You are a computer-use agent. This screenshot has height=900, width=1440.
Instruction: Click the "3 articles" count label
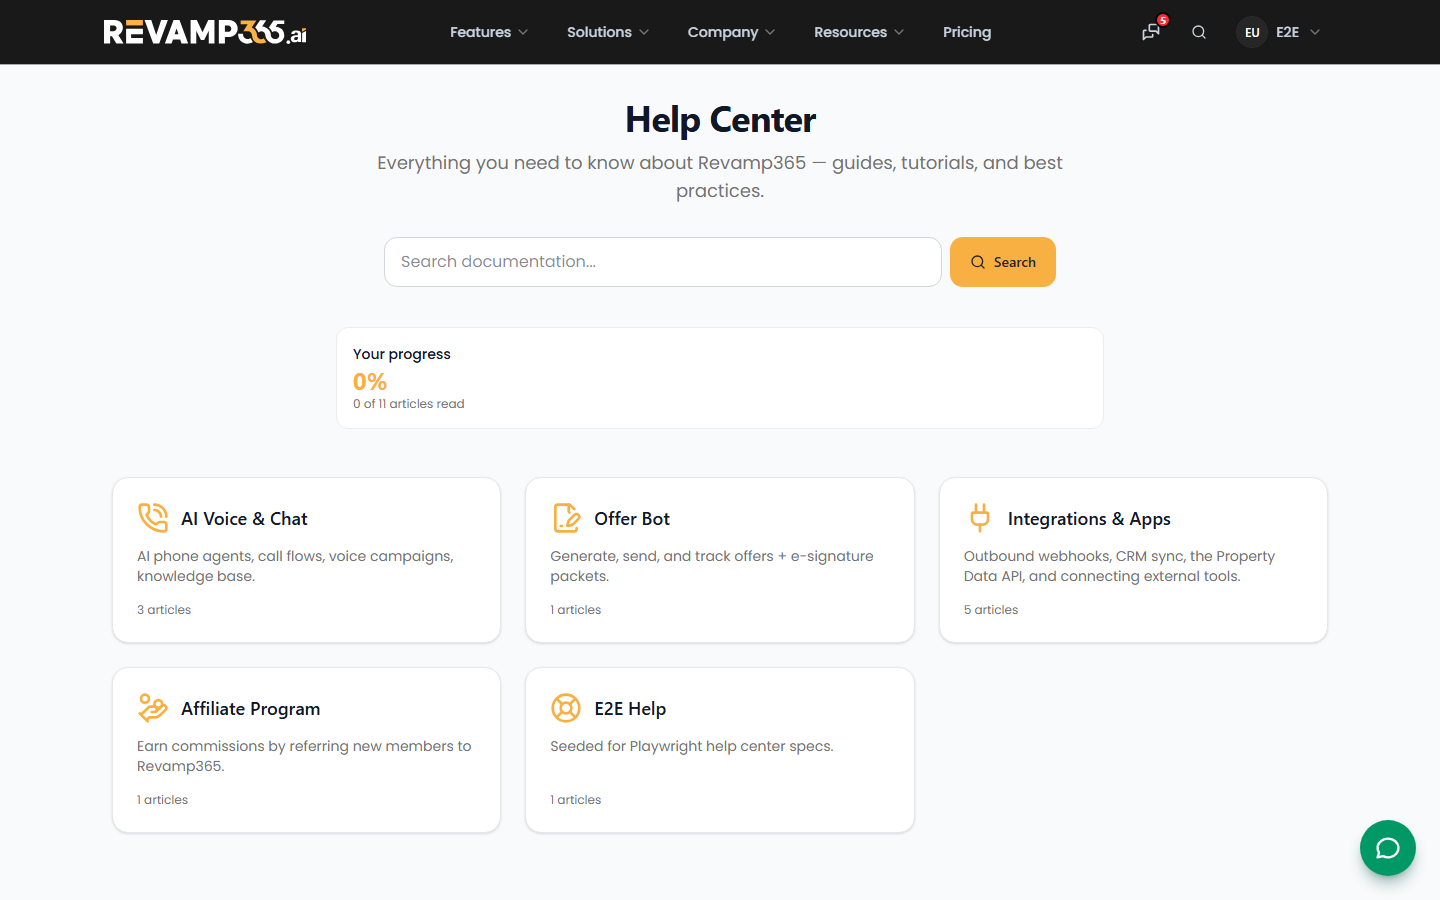coord(164,610)
